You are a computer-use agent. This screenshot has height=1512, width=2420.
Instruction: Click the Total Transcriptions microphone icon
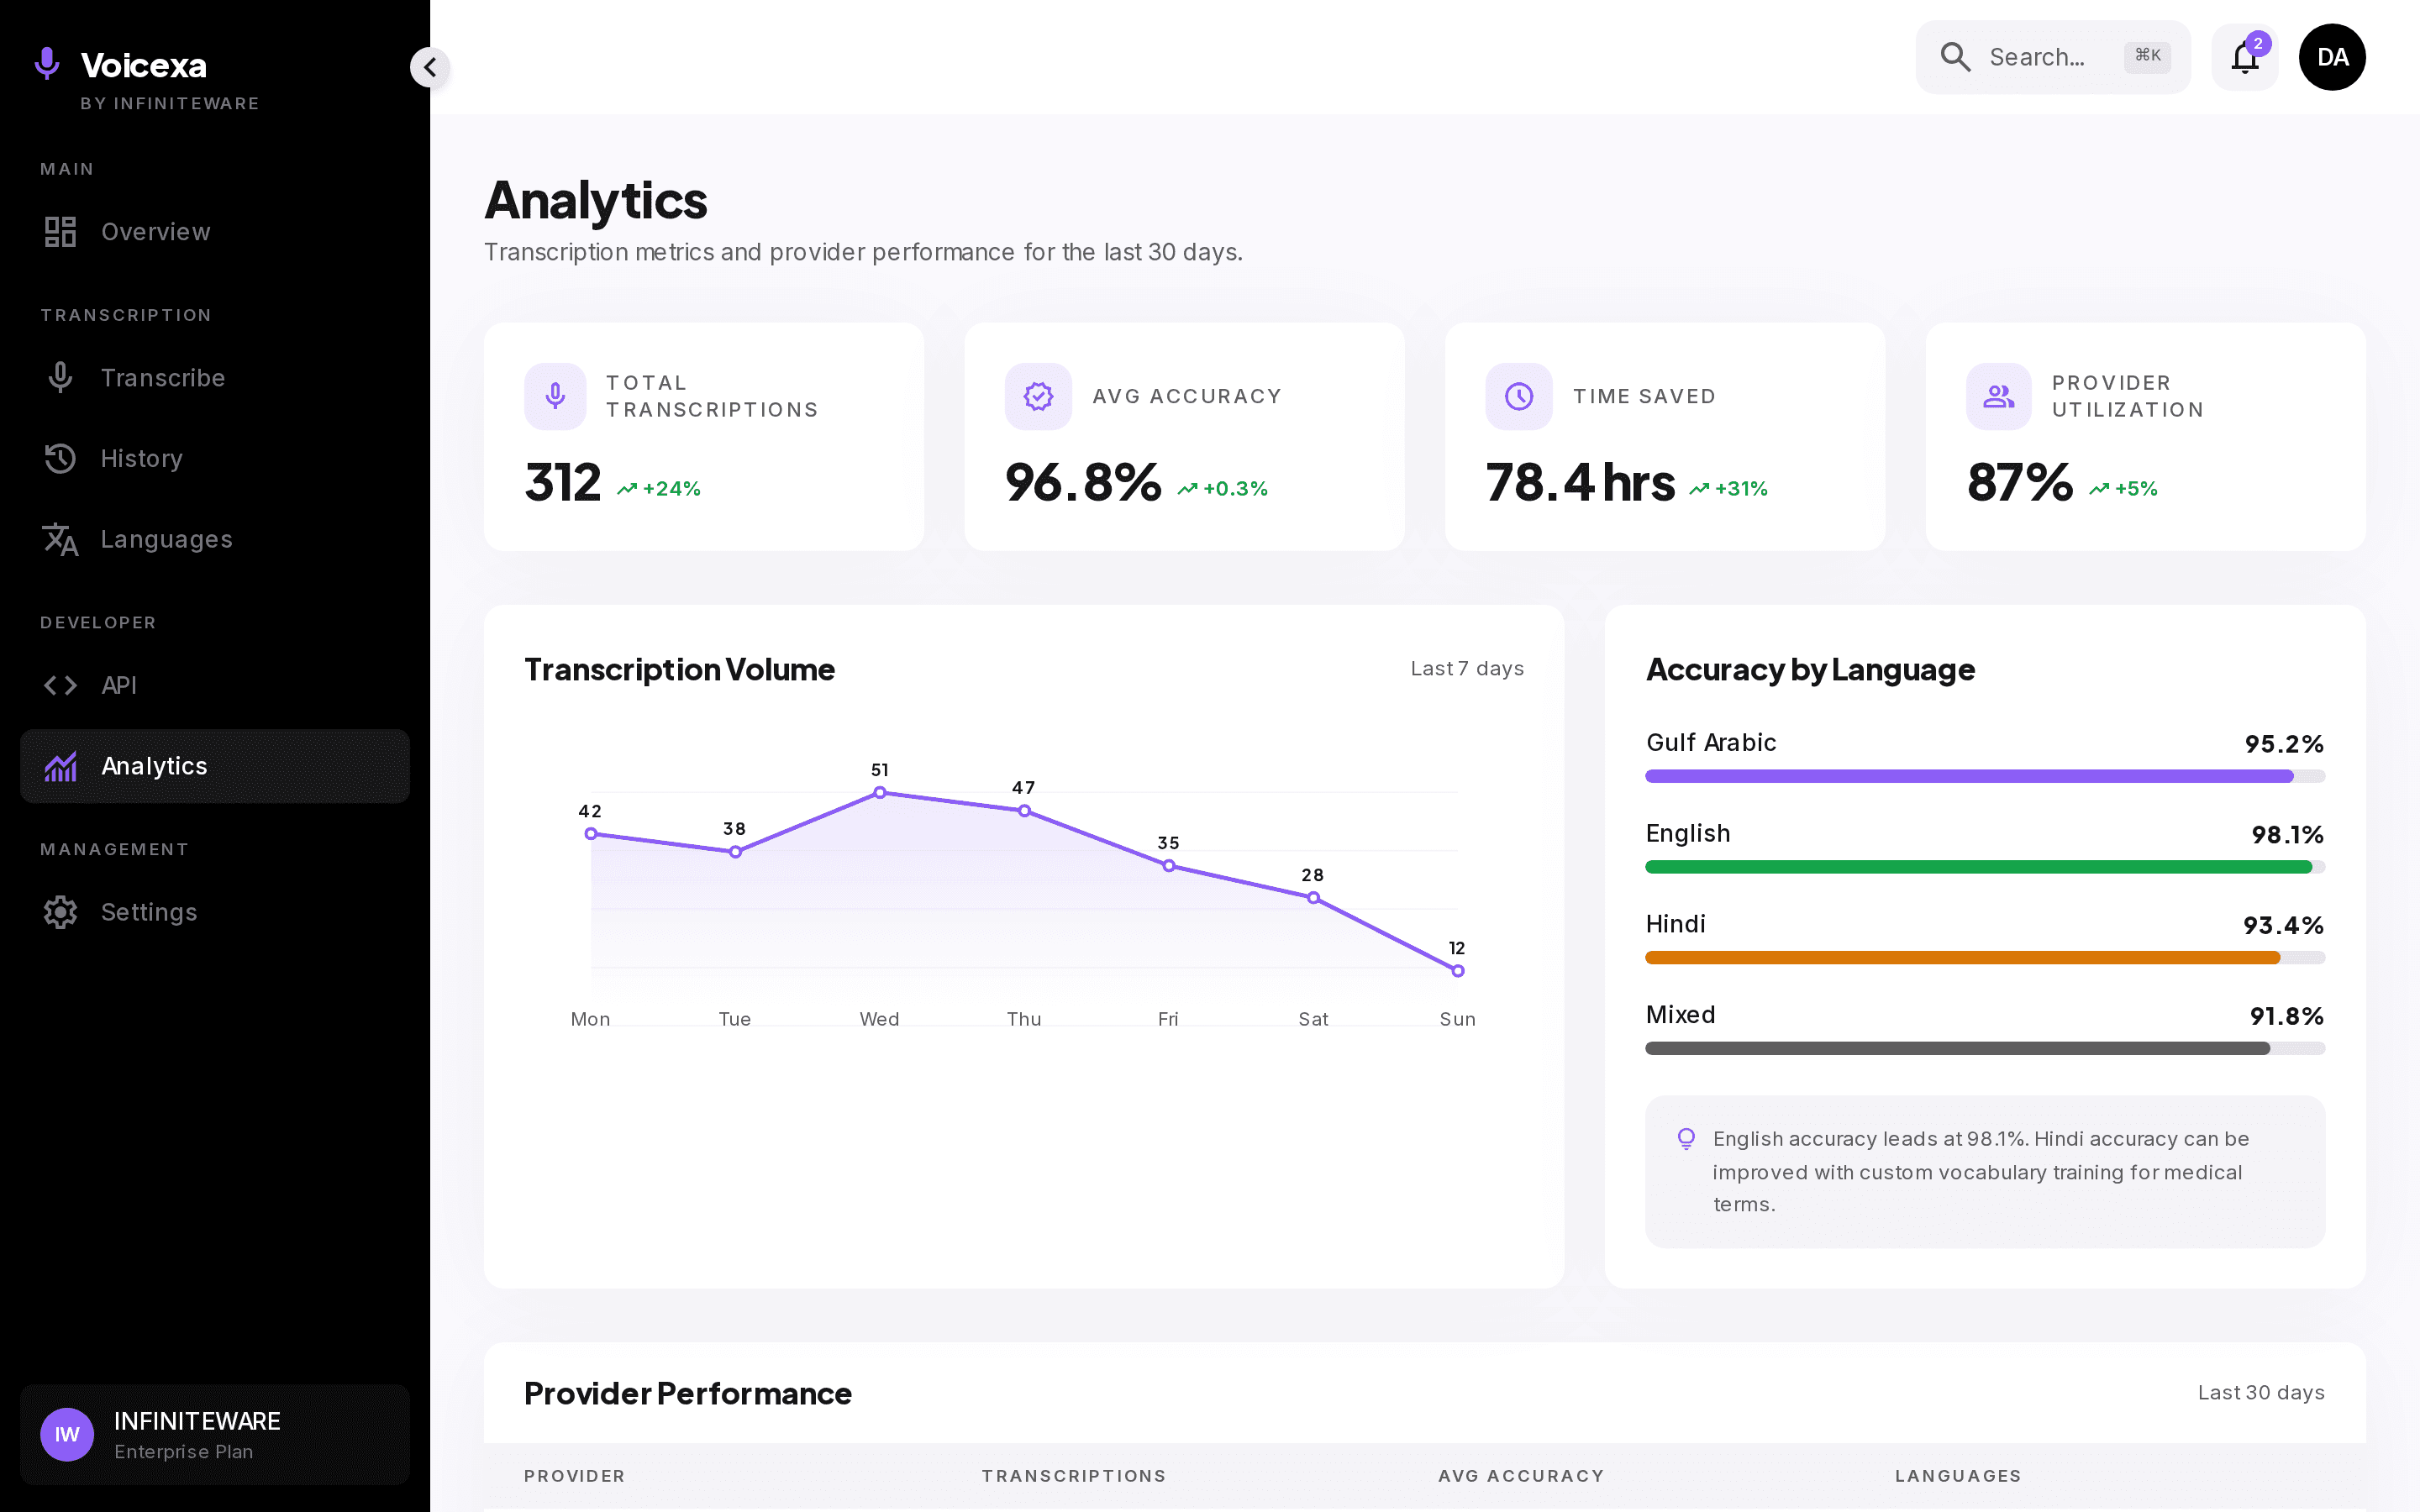coord(555,396)
